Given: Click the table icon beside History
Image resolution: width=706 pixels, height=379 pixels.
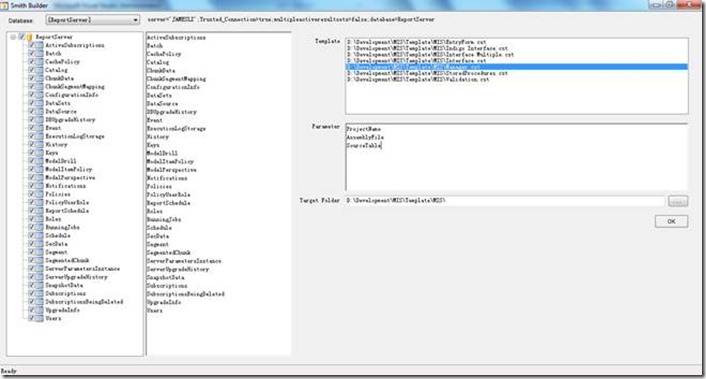Looking at the screenshot, I should (x=40, y=144).
